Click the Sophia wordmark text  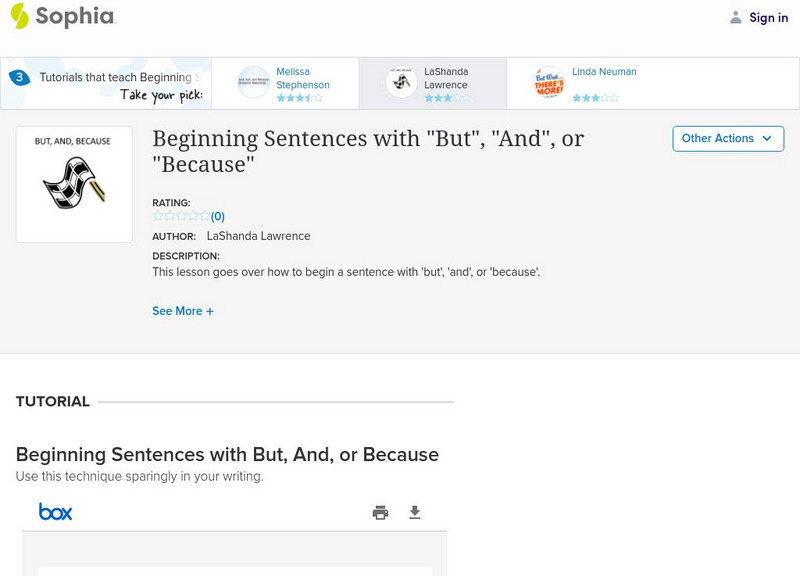coord(76,17)
